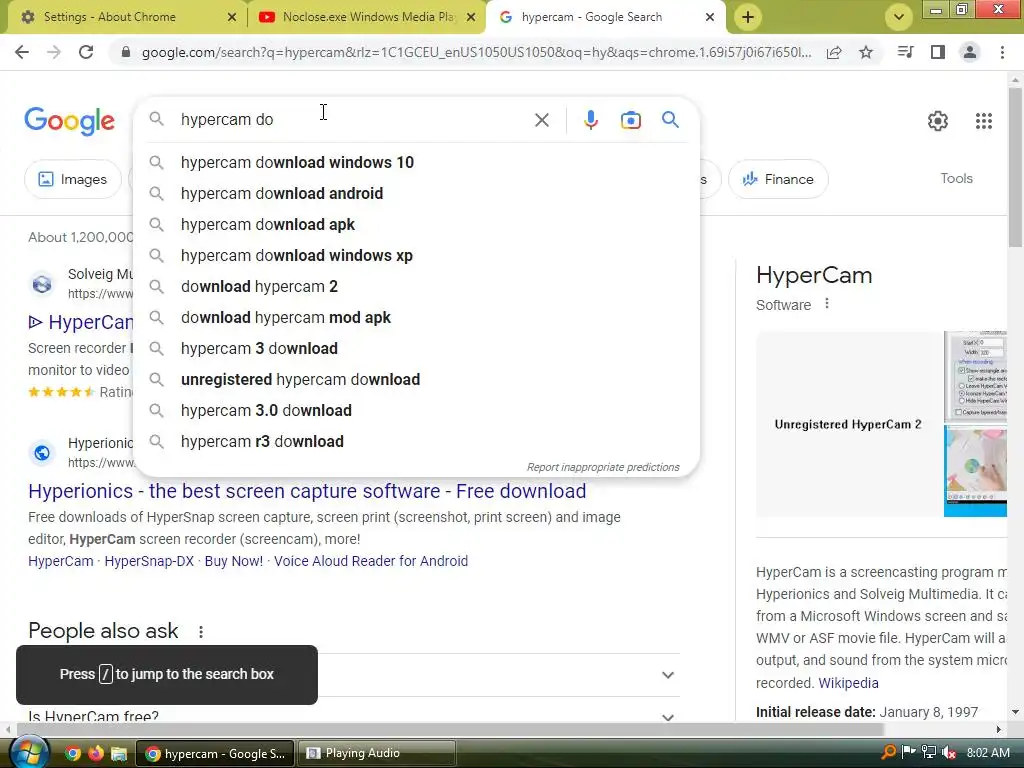Click the site lock icon in address bar
The width and height of the screenshot is (1024, 768).
pyautogui.click(x=126, y=52)
